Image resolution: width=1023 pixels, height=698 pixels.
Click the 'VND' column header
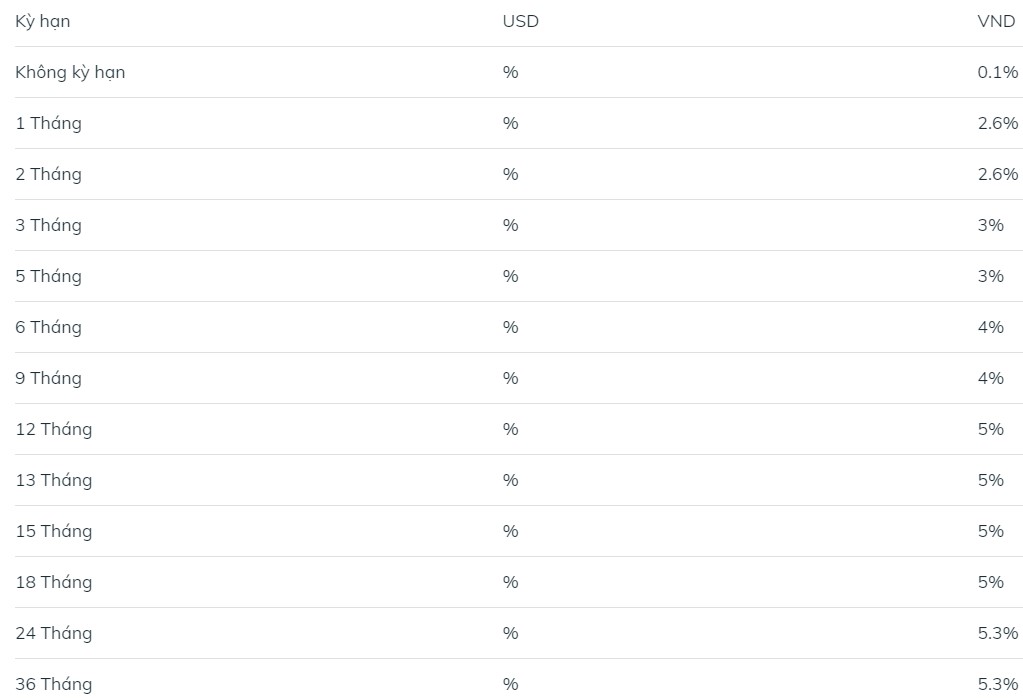click(996, 21)
